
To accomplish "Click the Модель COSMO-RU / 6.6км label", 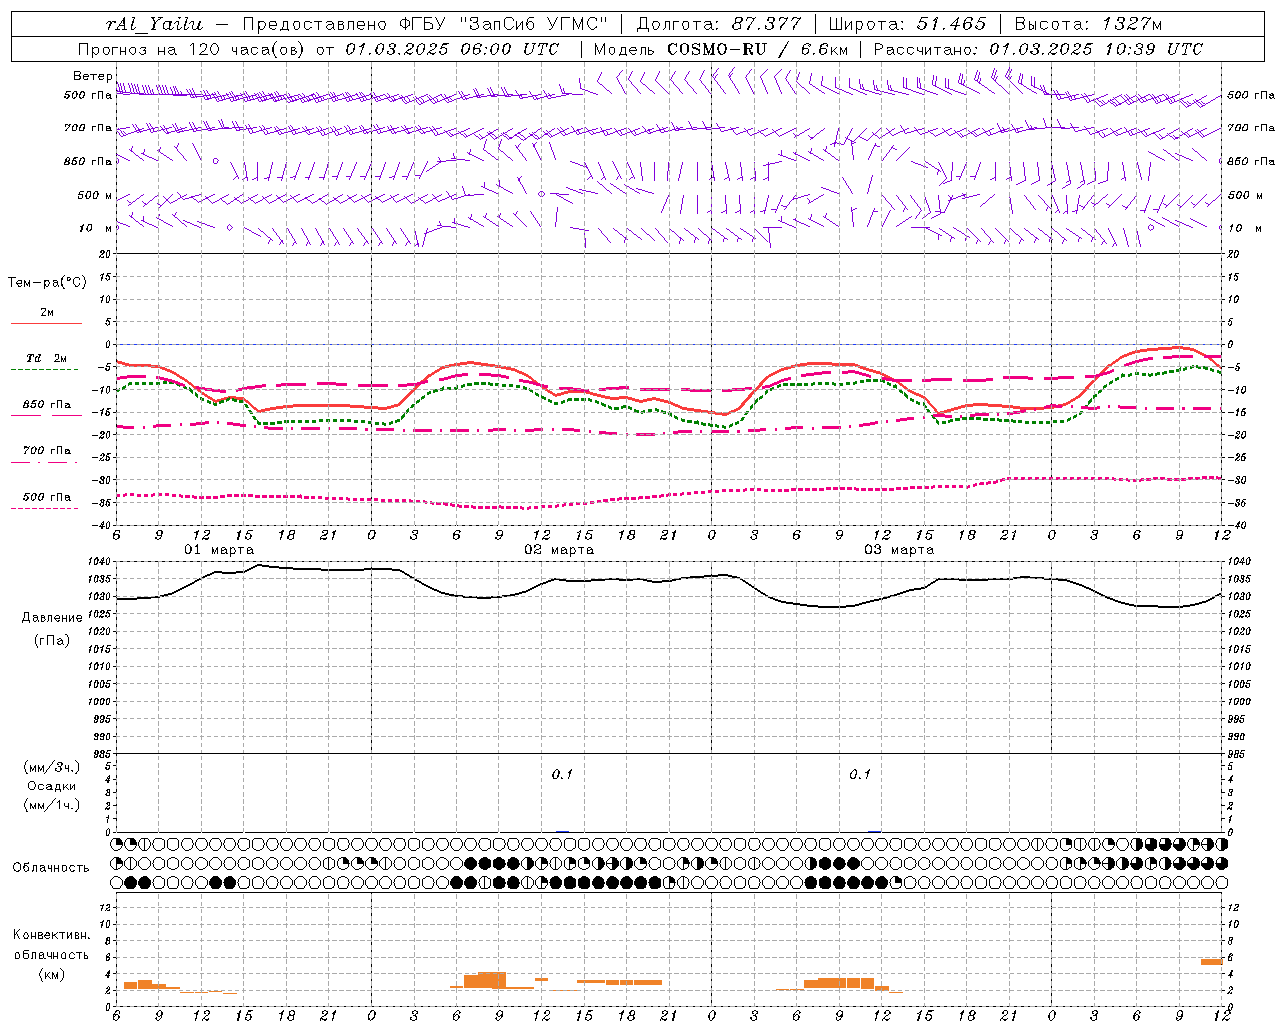I will click(721, 49).
